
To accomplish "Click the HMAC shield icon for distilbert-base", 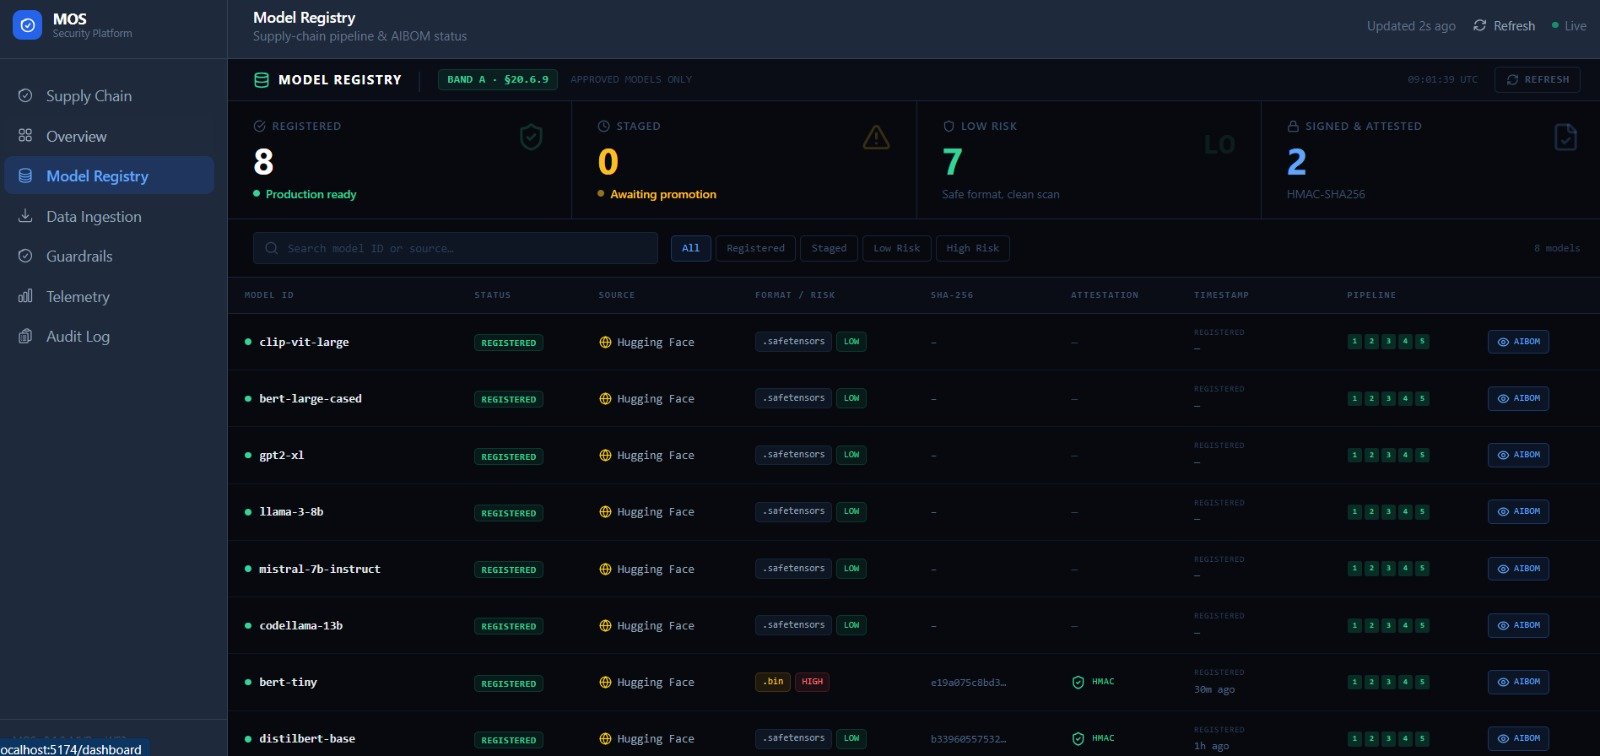I will (x=1078, y=739).
